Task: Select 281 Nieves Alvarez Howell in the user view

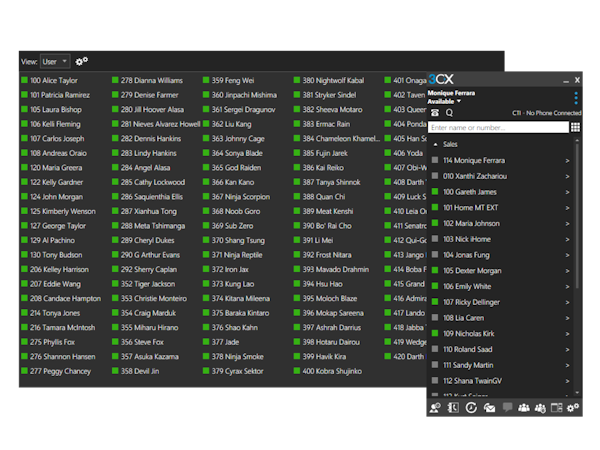Action: pos(156,124)
